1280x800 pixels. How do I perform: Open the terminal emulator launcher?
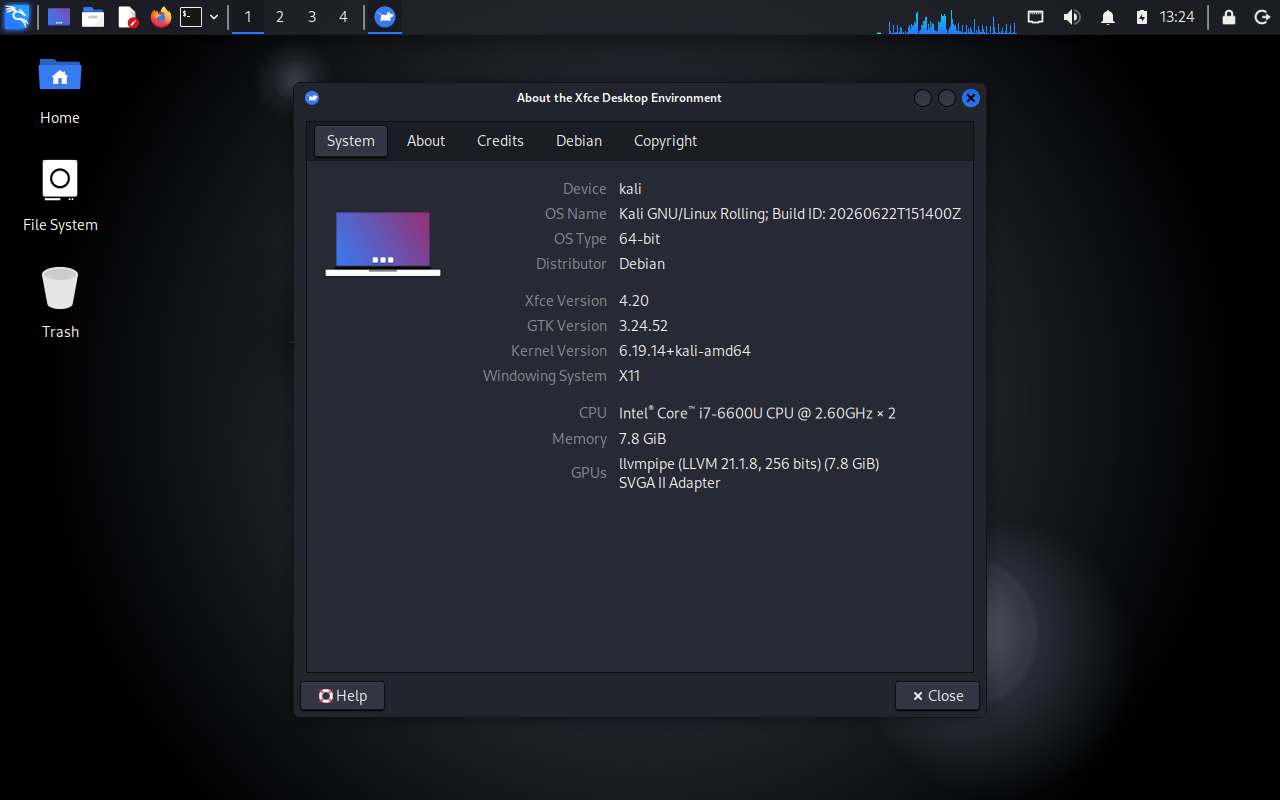[191, 17]
